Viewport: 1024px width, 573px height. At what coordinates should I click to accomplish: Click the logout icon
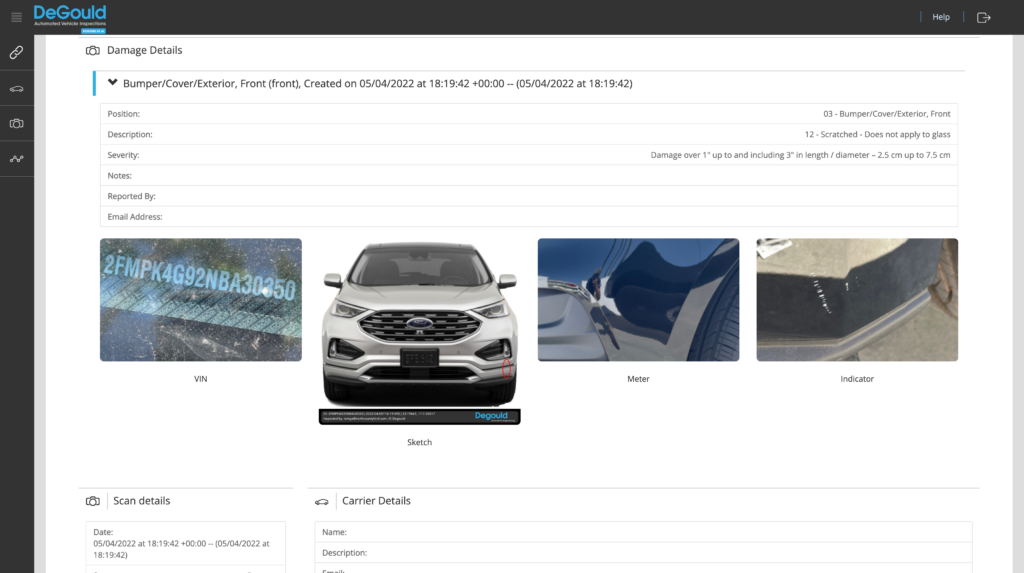point(984,18)
